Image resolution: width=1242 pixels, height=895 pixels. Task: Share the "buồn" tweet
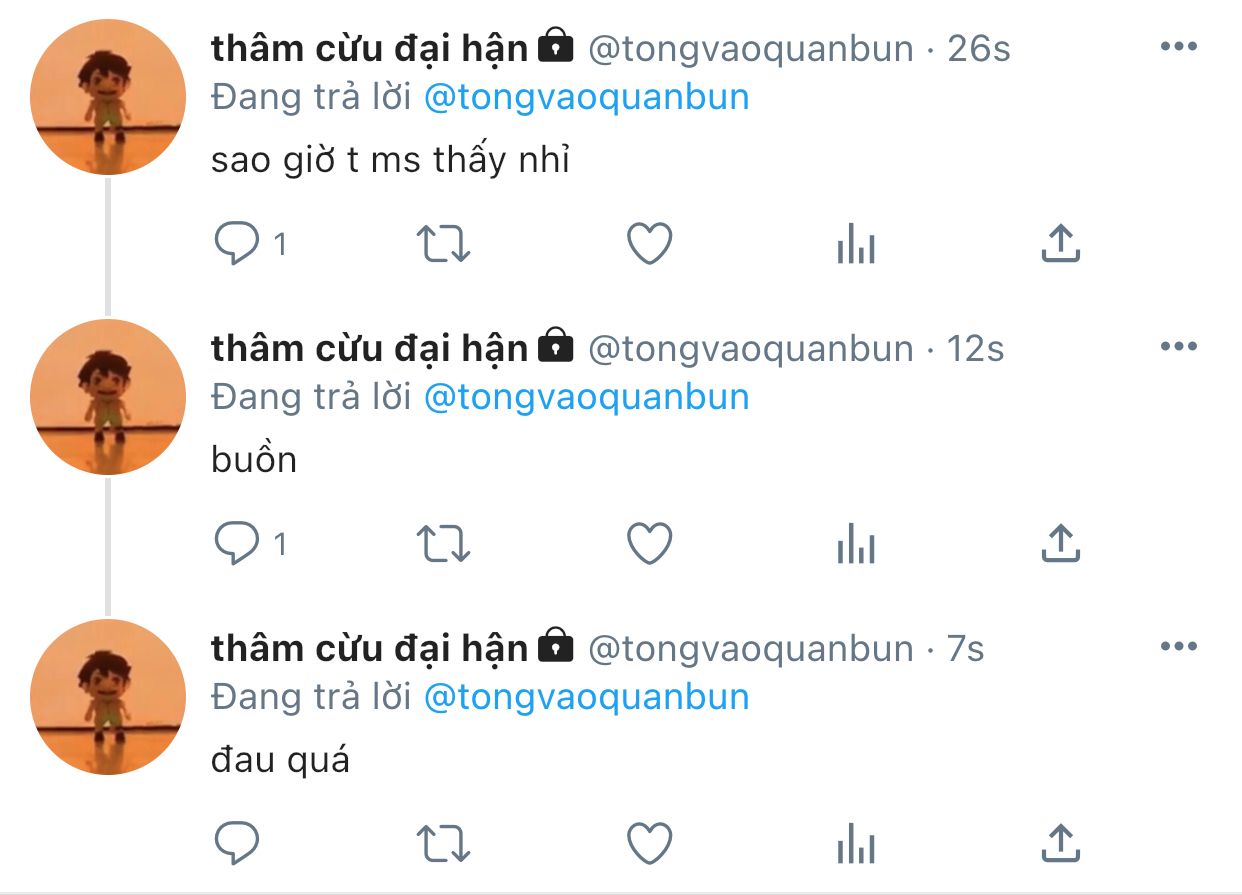pos(1061,543)
